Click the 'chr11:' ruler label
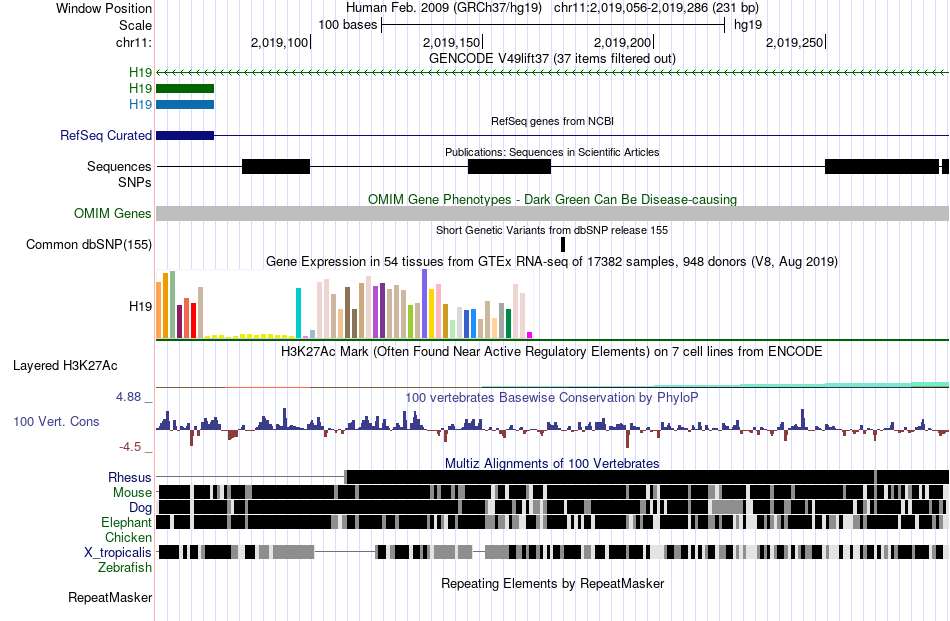The height and width of the screenshot is (621, 950). (133, 43)
